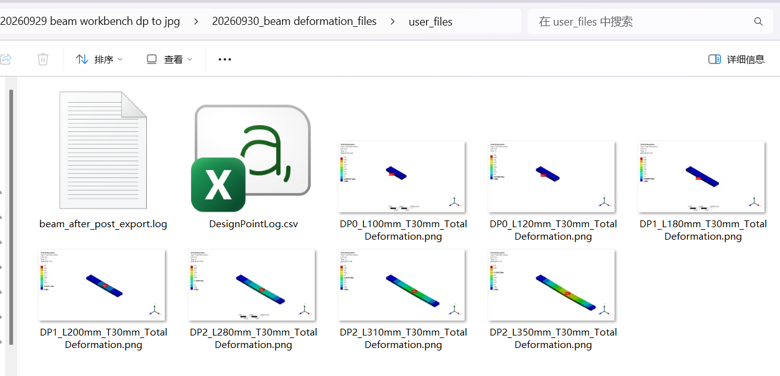Screen dimensions: 780x376
Task: Select DP1_L180mm_T30mm thumbnail
Action: [x=702, y=177]
